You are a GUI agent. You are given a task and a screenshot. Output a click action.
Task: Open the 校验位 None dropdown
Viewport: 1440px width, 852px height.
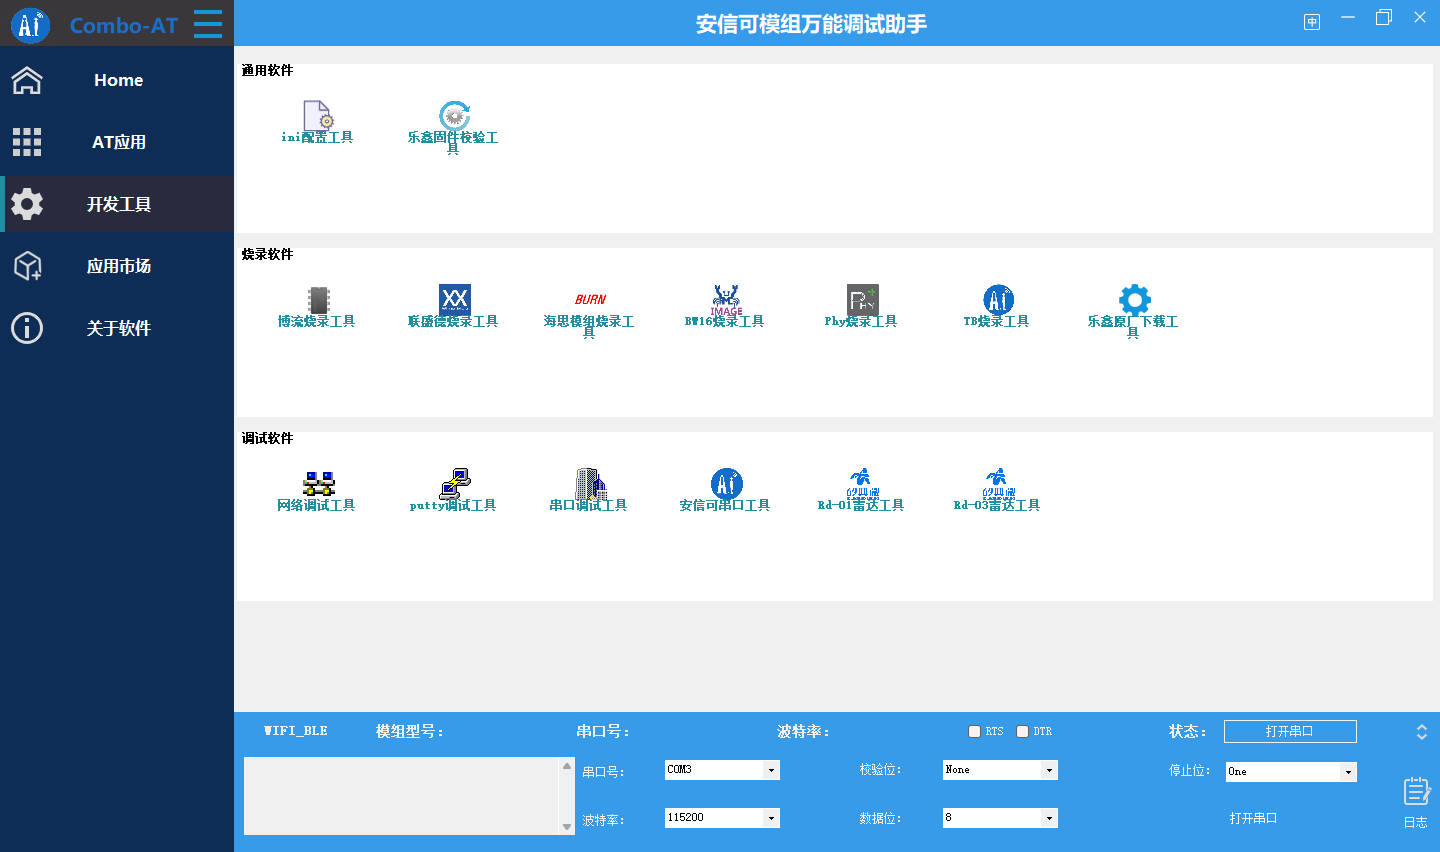click(x=1049, y=770)
